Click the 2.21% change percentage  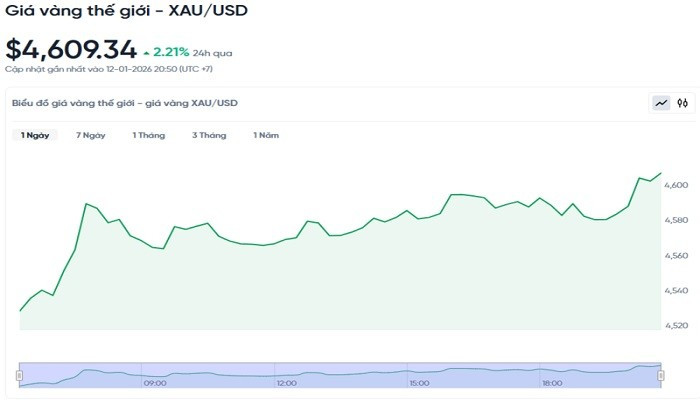tap(171, 52)
